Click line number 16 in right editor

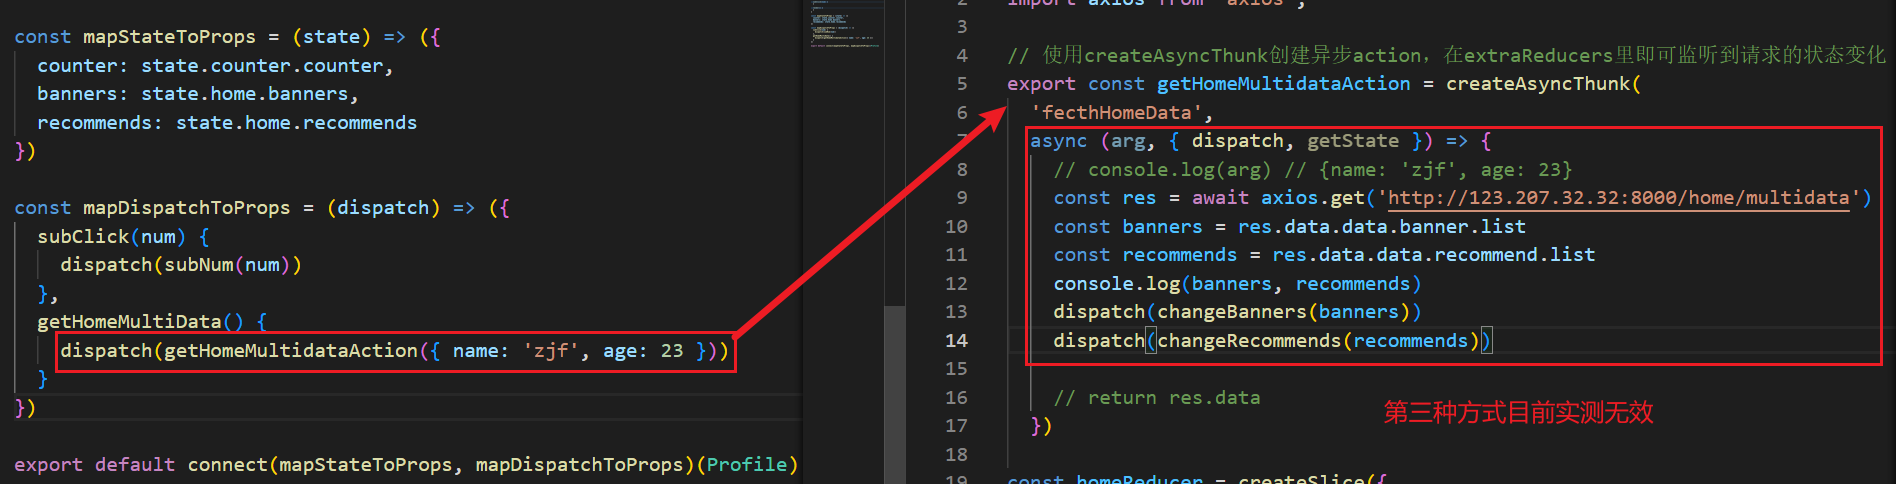click(x=956, y=398)
